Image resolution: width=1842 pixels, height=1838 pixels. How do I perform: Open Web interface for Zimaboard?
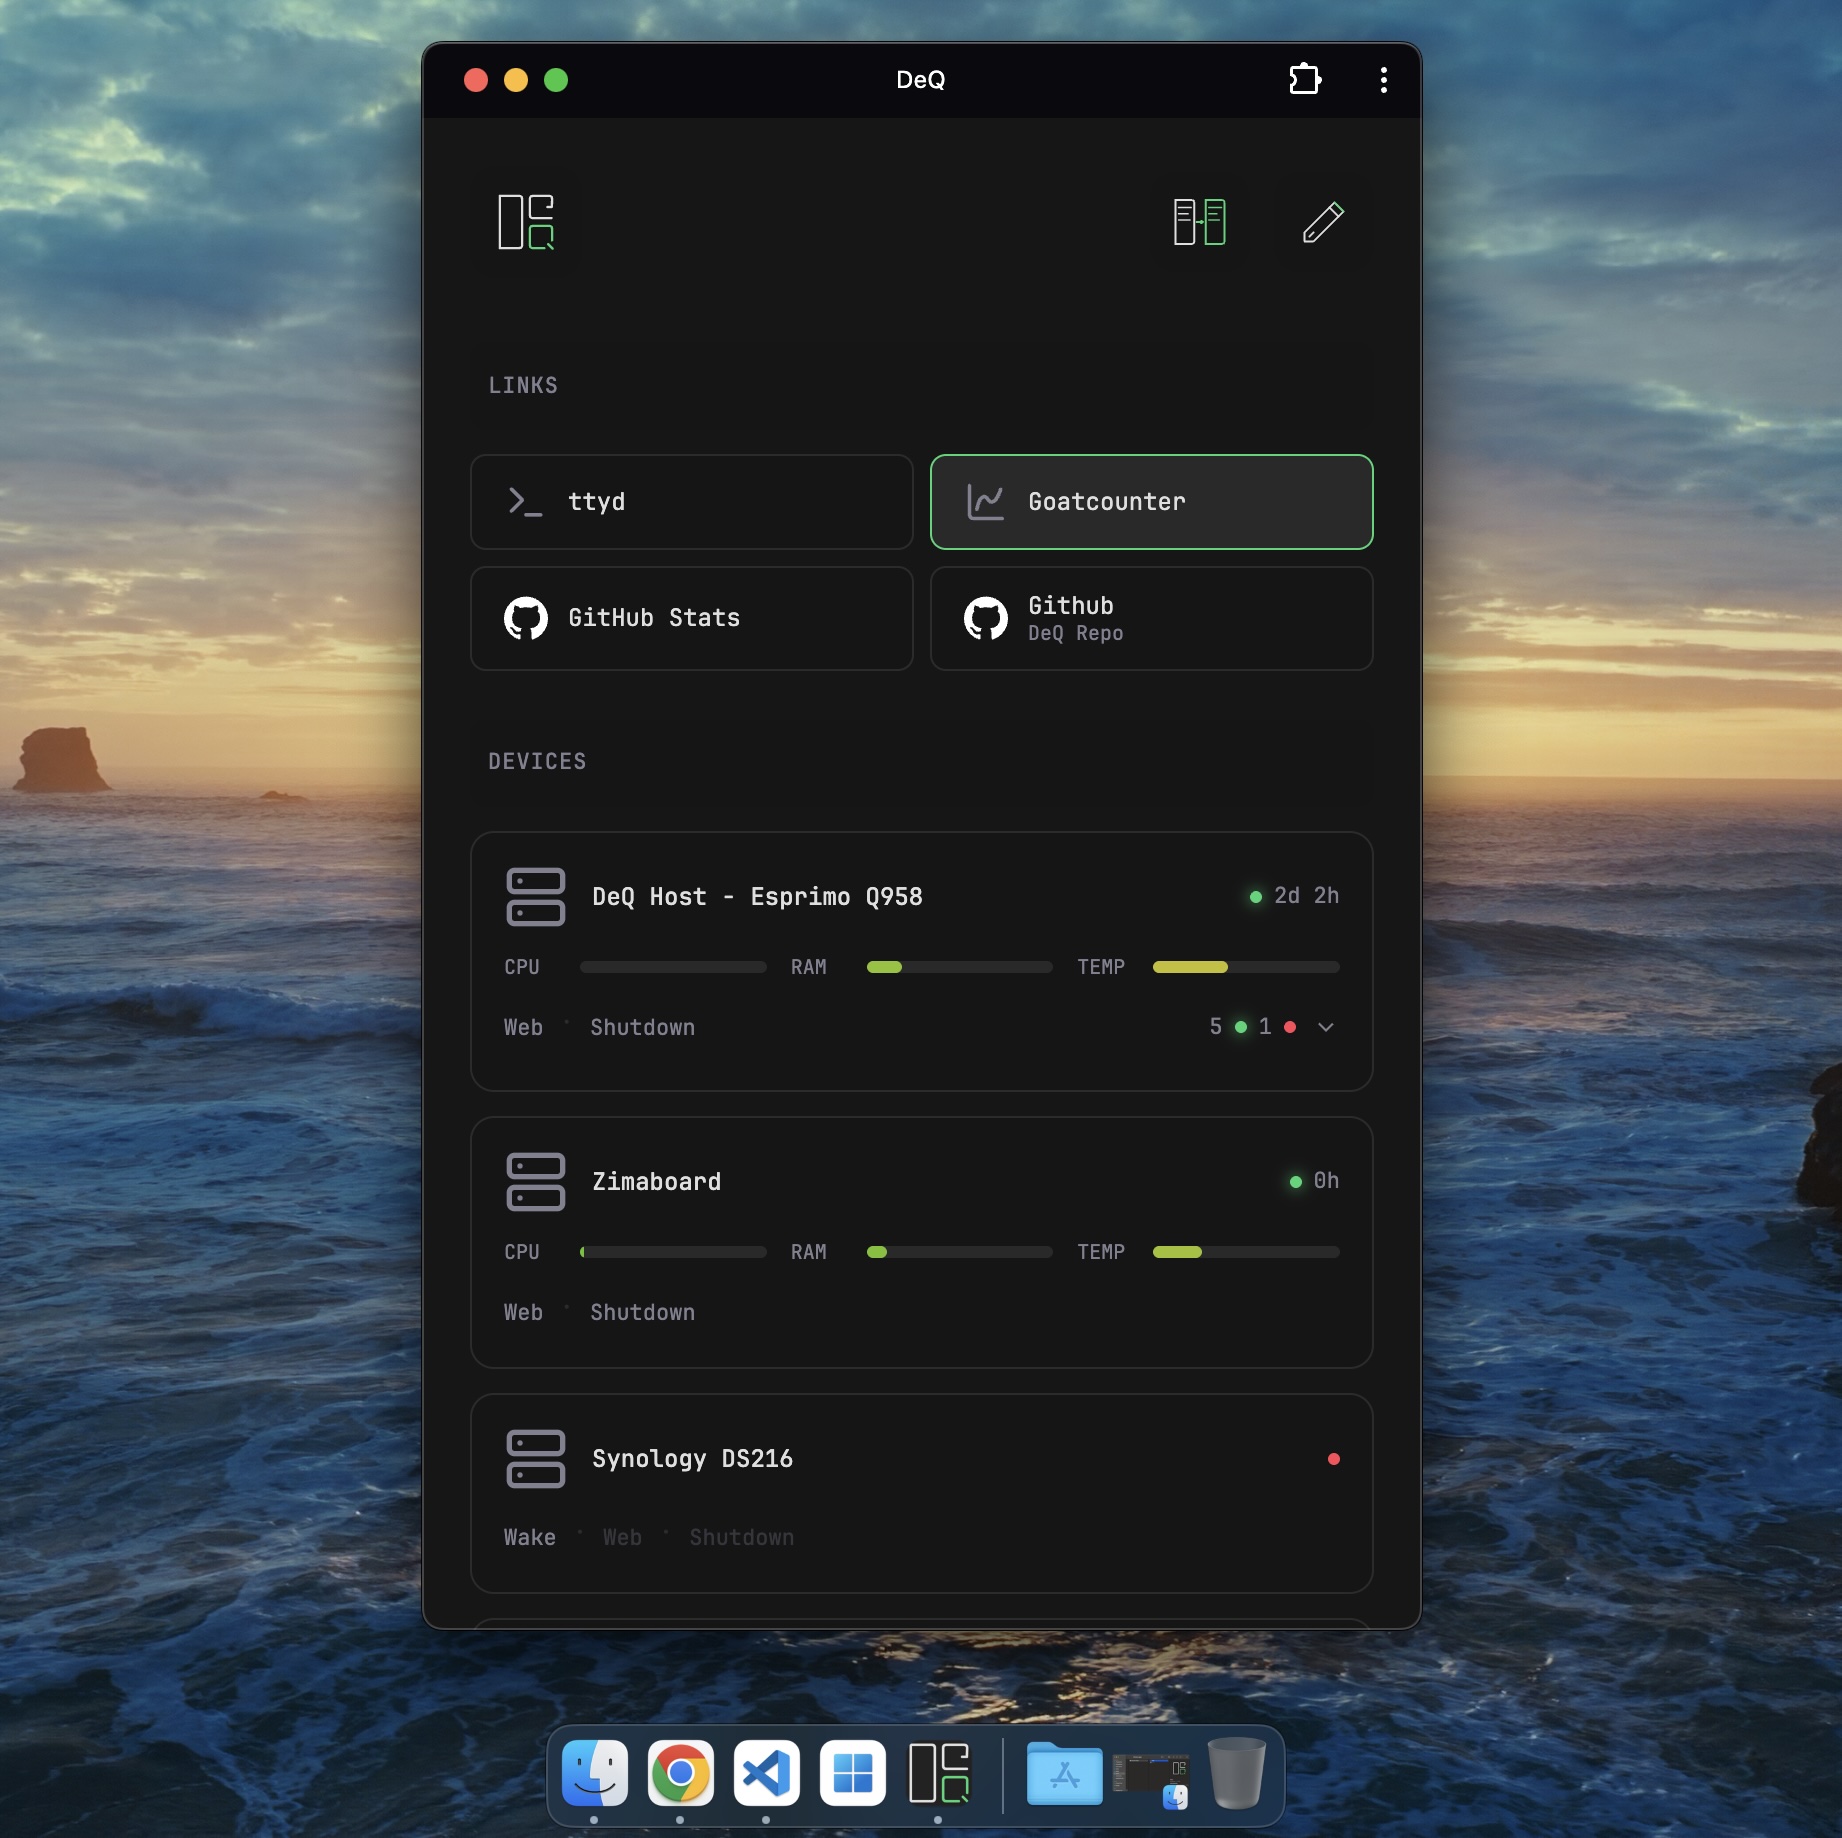(x=523, y=1312)
